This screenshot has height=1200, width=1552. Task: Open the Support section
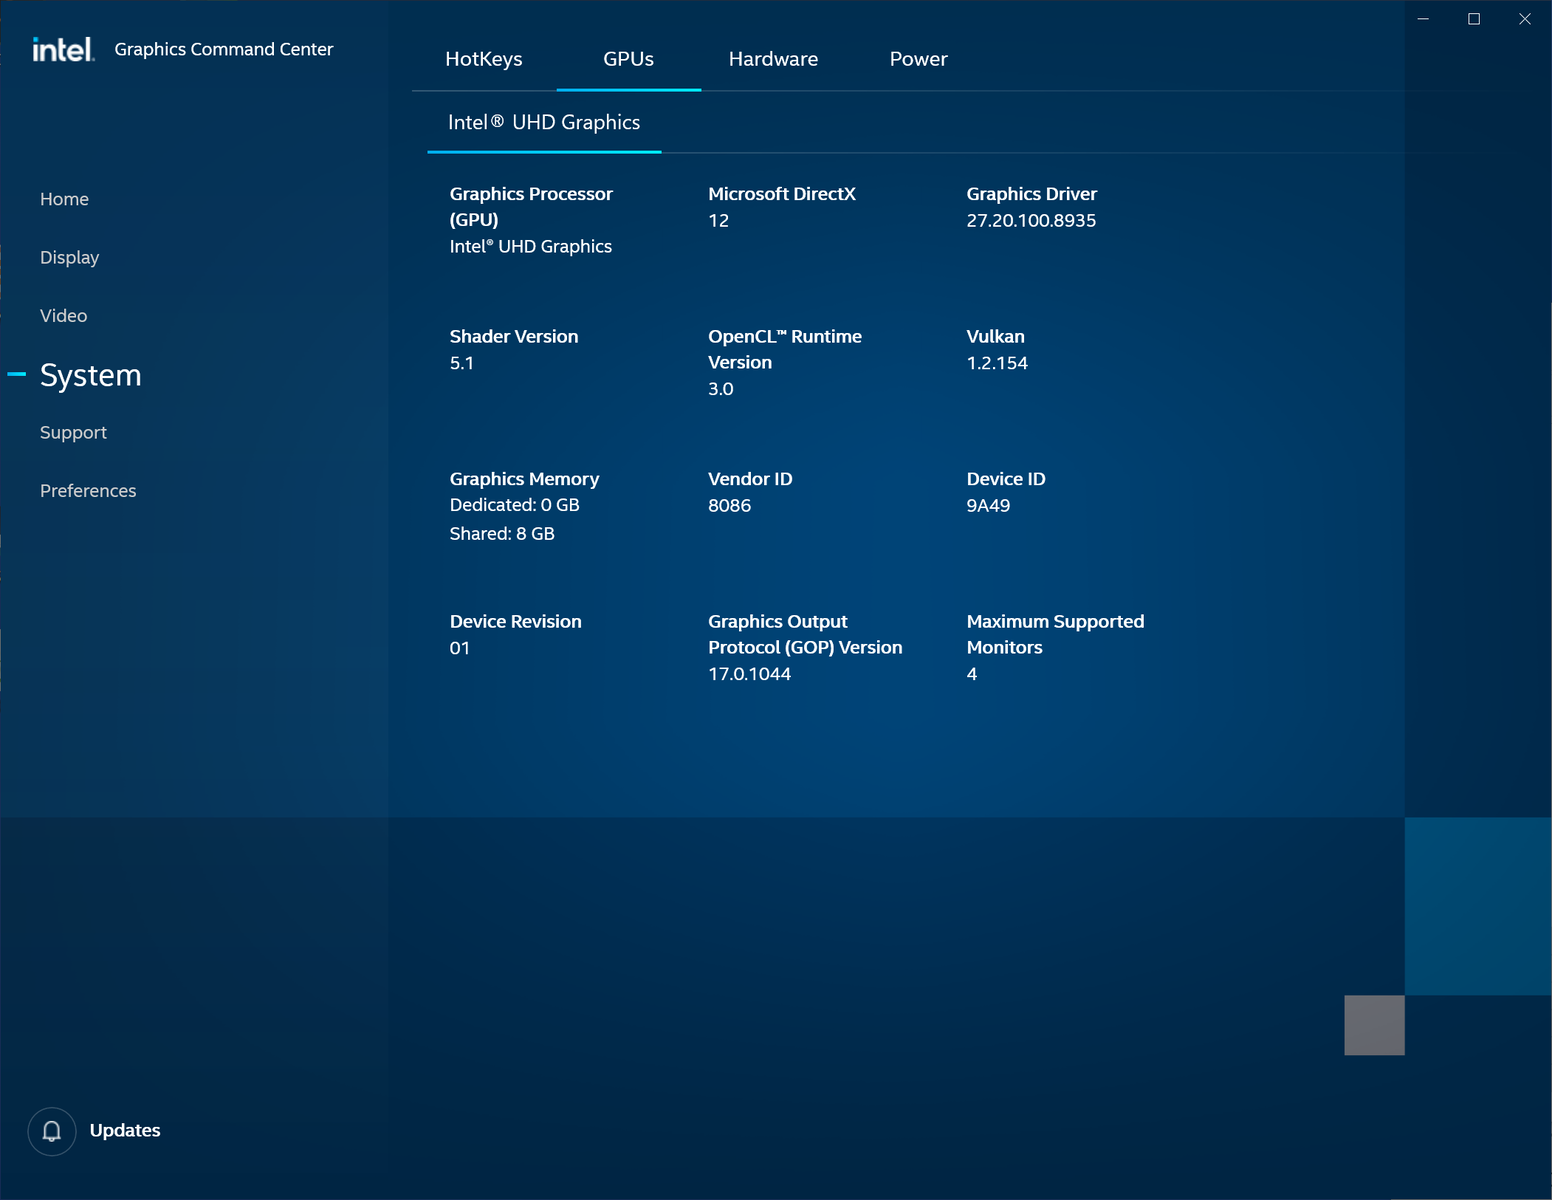pyautogui.click(x=73, y=432)
